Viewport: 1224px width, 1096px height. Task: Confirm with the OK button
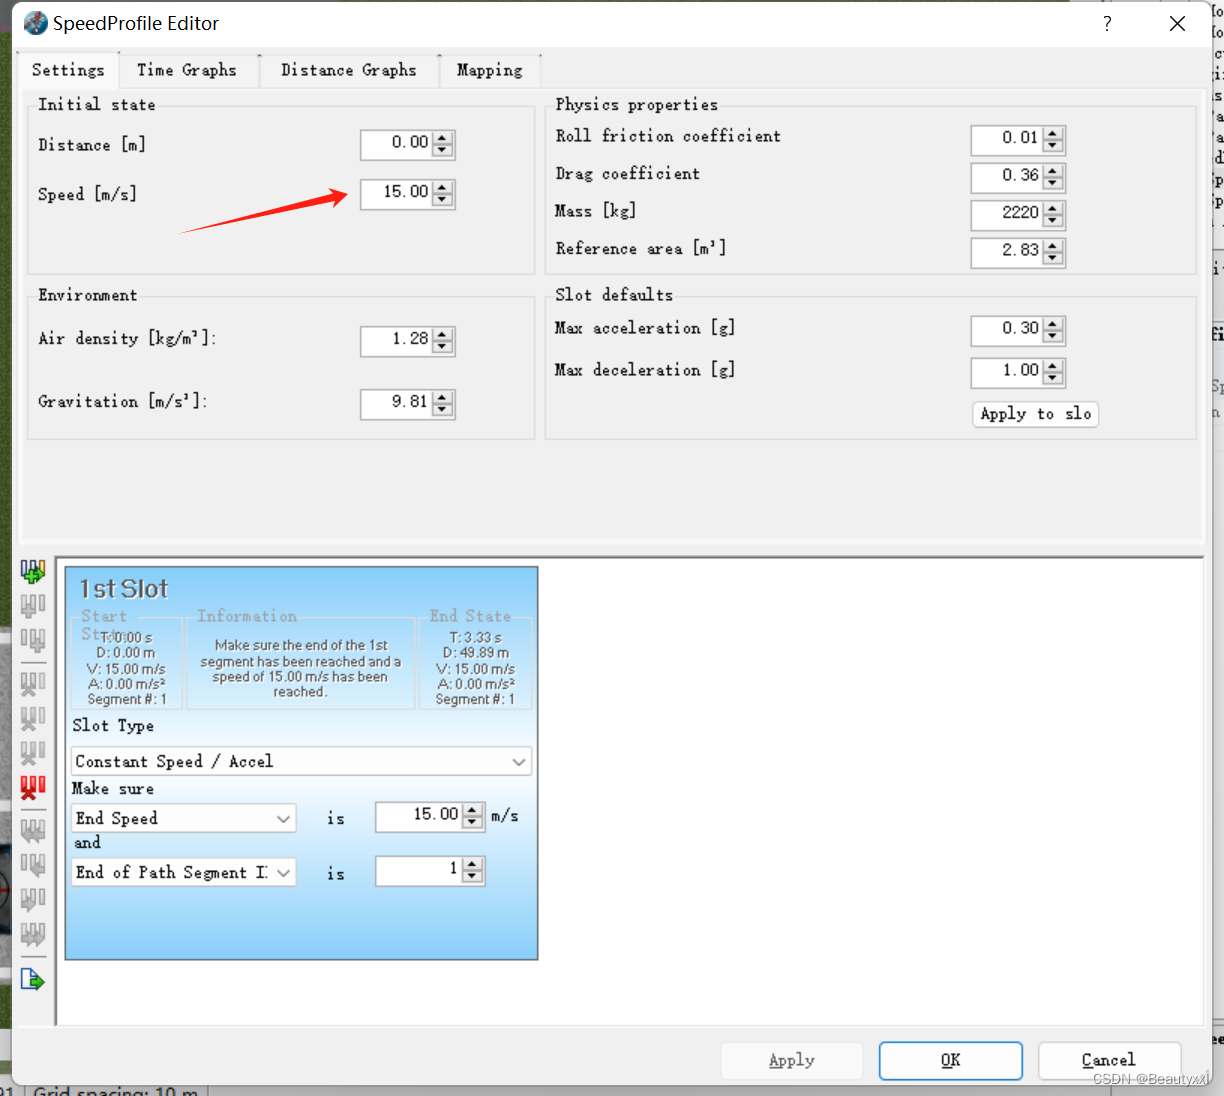(x=951, y=1060)
